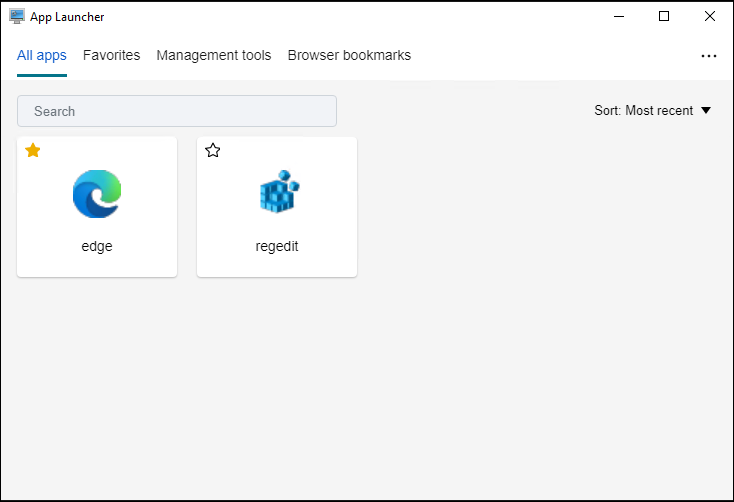The width and height of the screenshot is (734, 502).
Task: Click the App Launcher title bar icon
Action: [17, 16]
